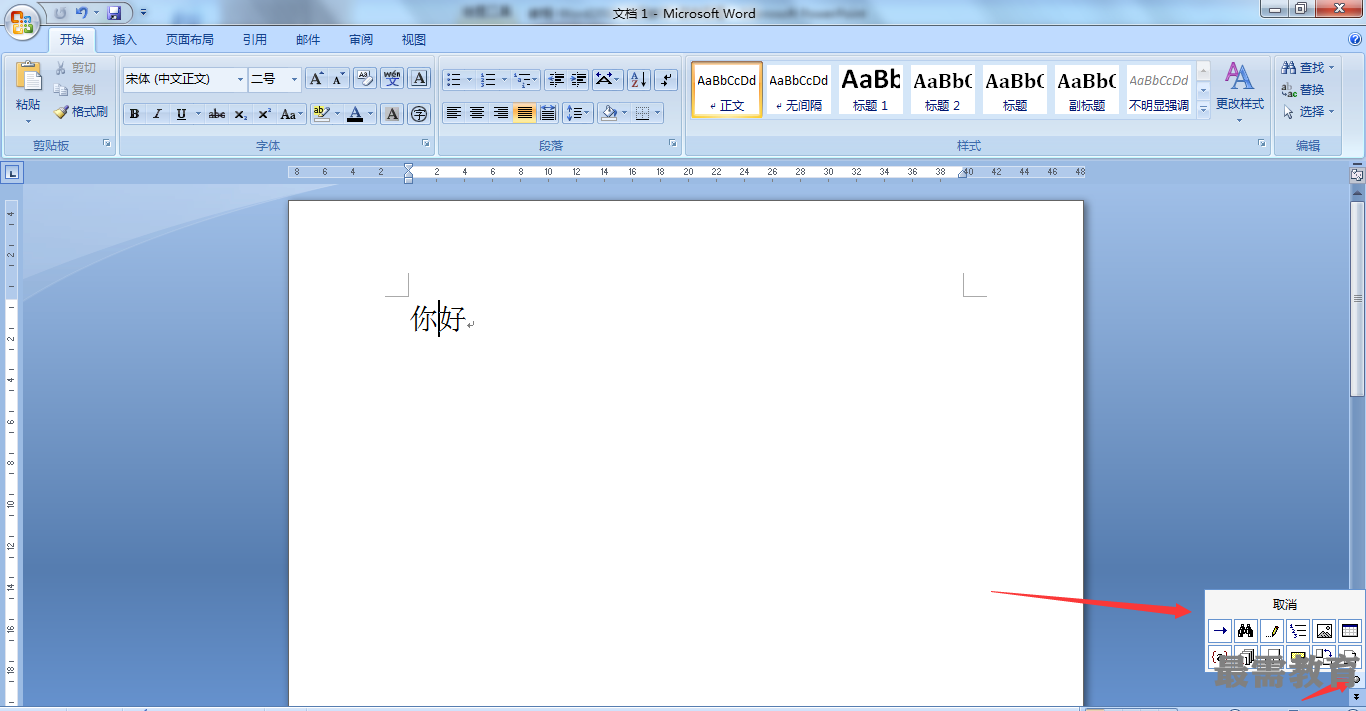Viewport: 1366px width, 711px height.
Task: Clear formatting with eraser icon
Action: tap(365, 79)
